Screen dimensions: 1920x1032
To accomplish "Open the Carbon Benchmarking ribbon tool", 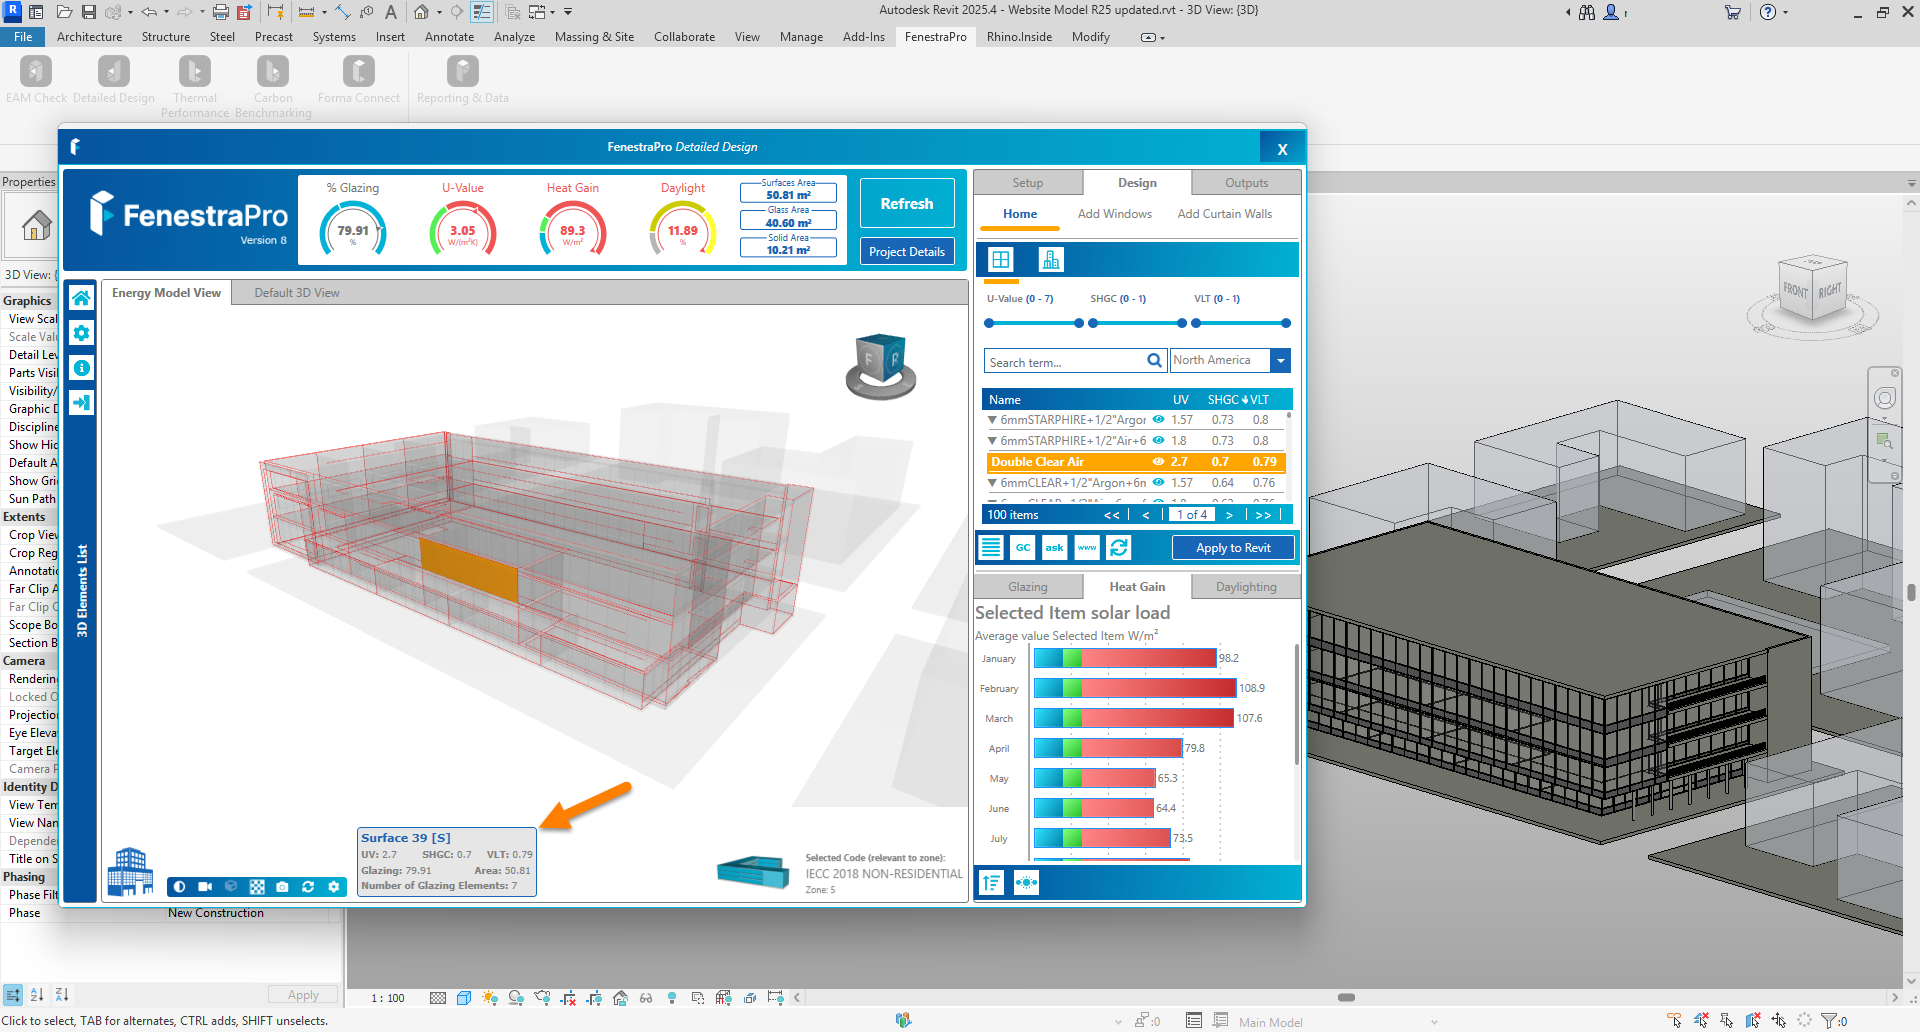I will pyautogui.click(x=273, y=87).
